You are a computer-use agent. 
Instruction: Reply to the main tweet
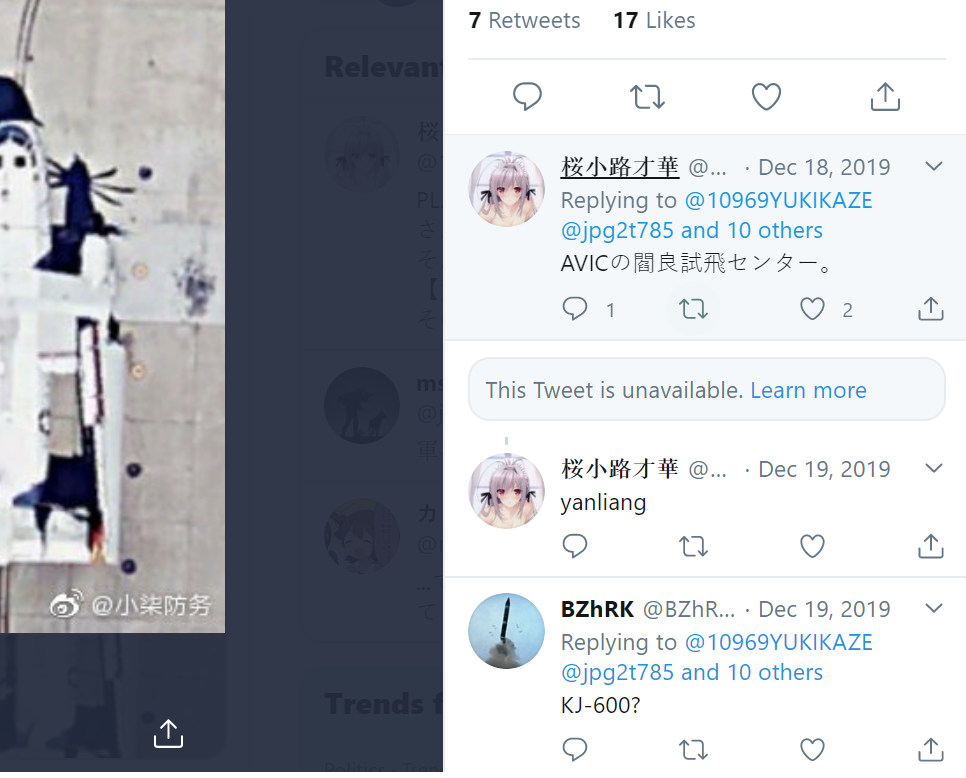click(x=527, y=97)
